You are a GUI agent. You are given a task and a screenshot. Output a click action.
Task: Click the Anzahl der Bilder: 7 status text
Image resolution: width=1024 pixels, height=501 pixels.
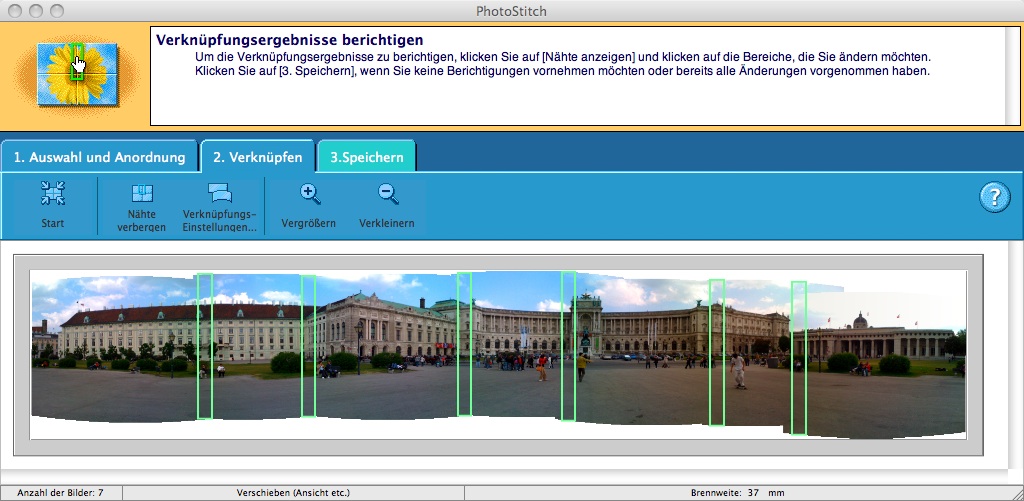point(61,493)
